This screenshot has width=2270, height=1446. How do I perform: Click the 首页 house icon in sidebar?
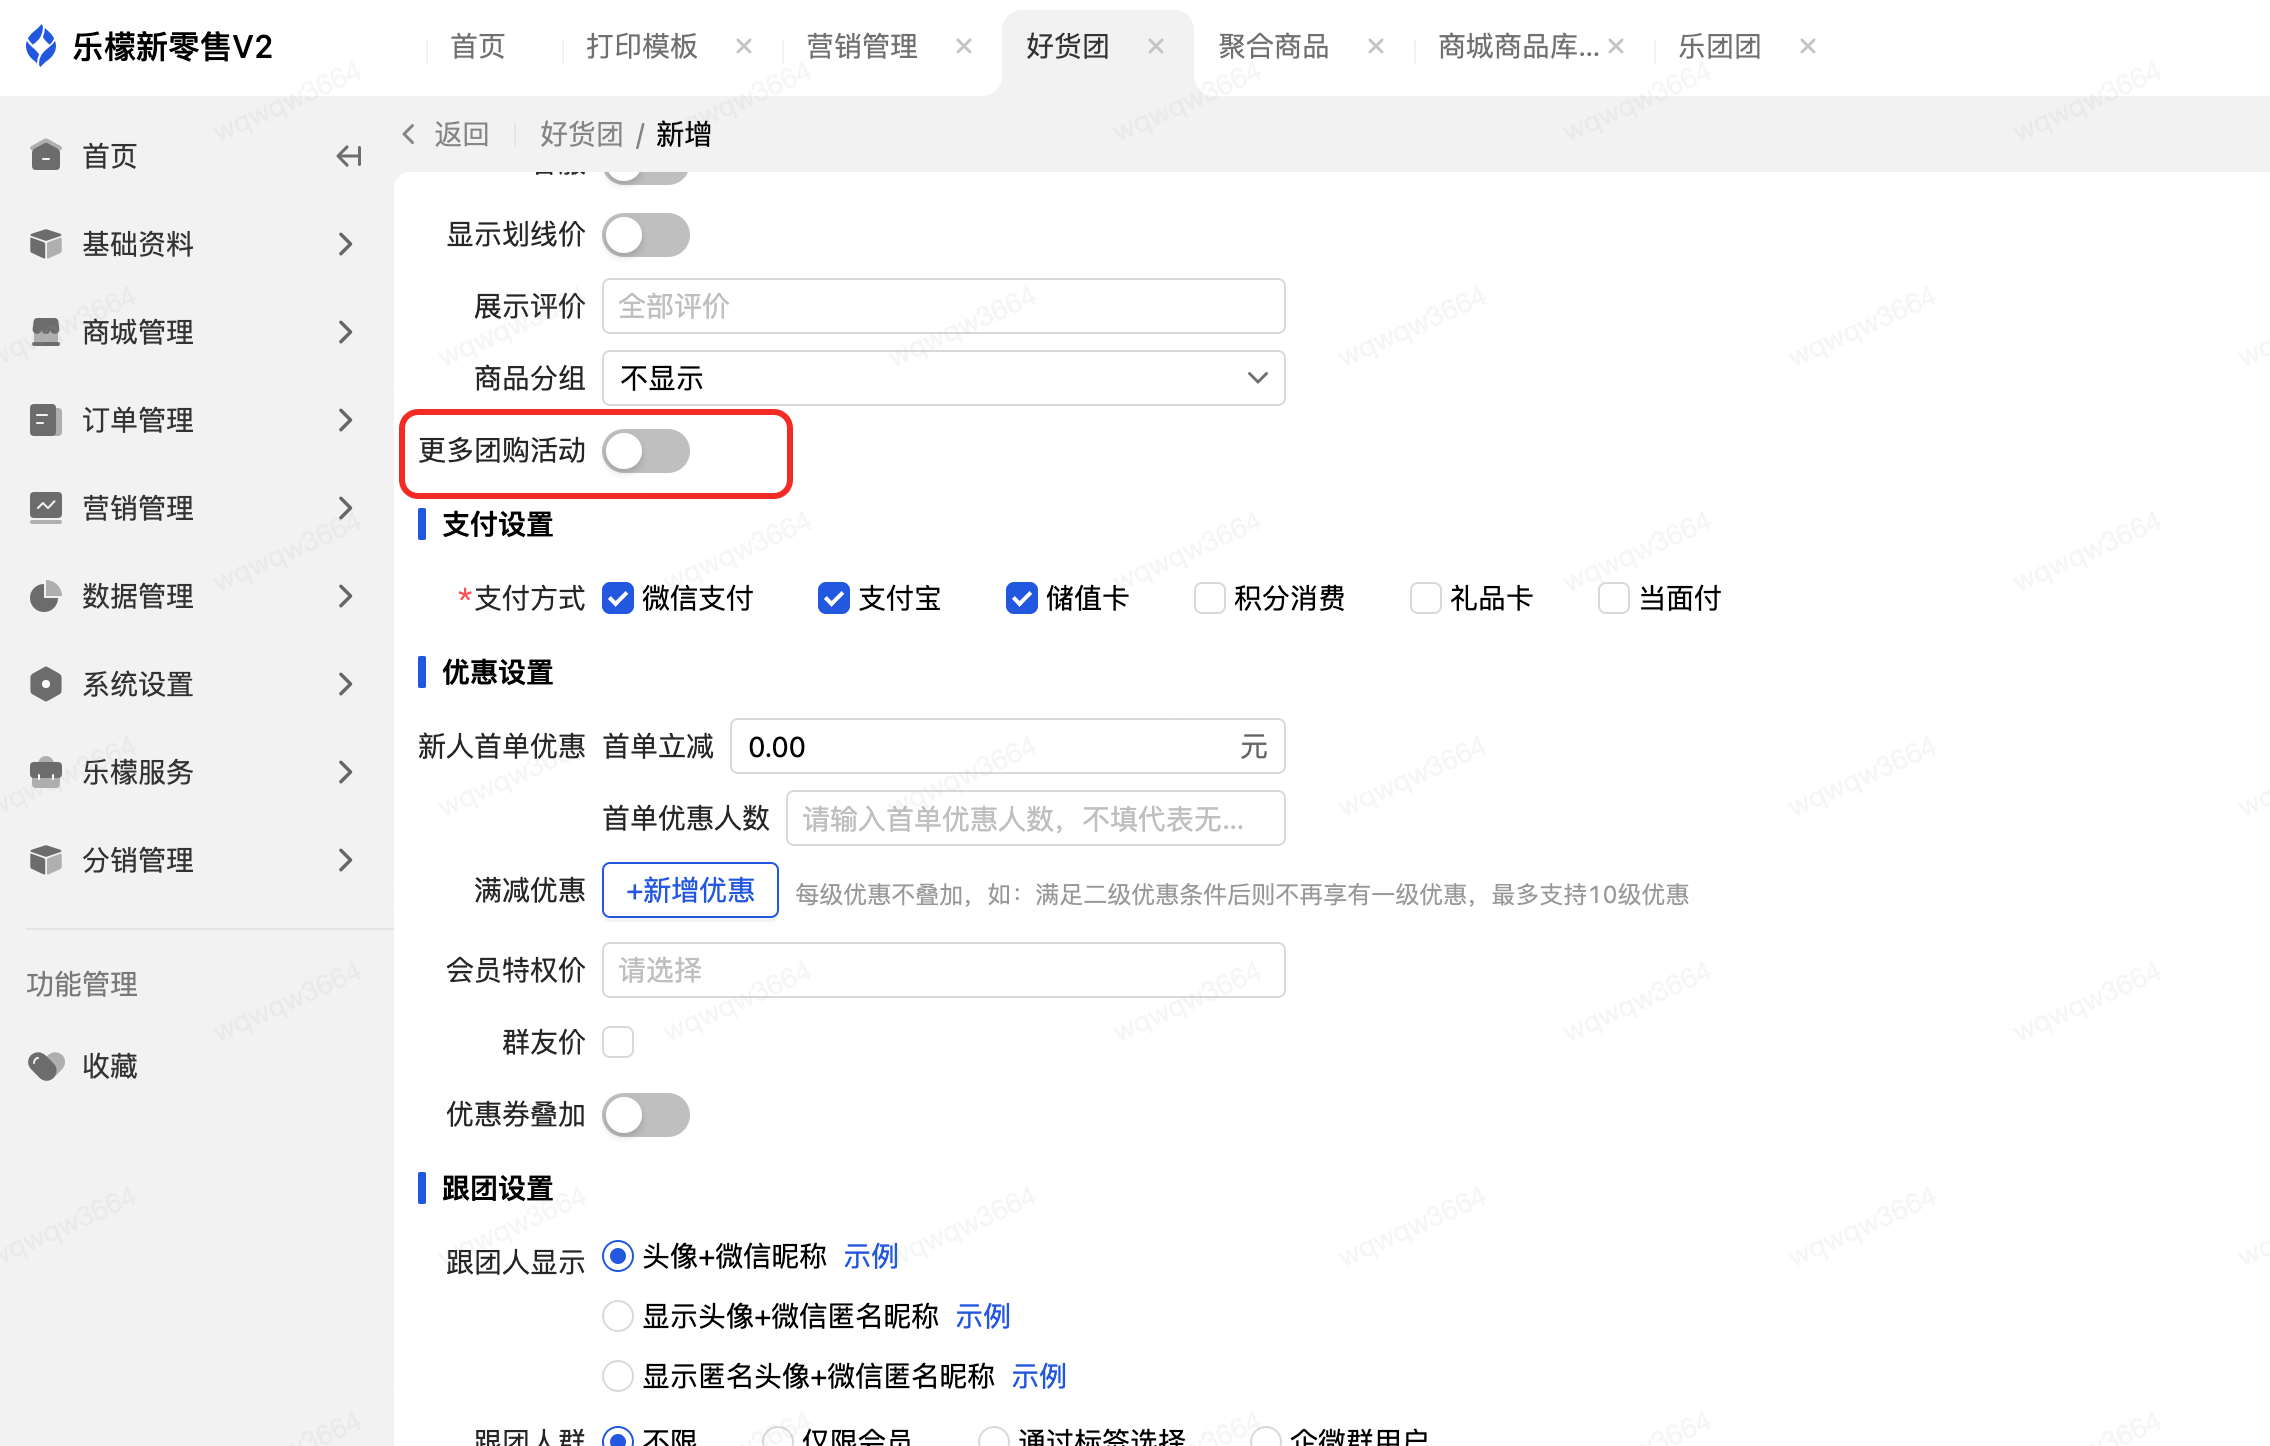(46, 156)
